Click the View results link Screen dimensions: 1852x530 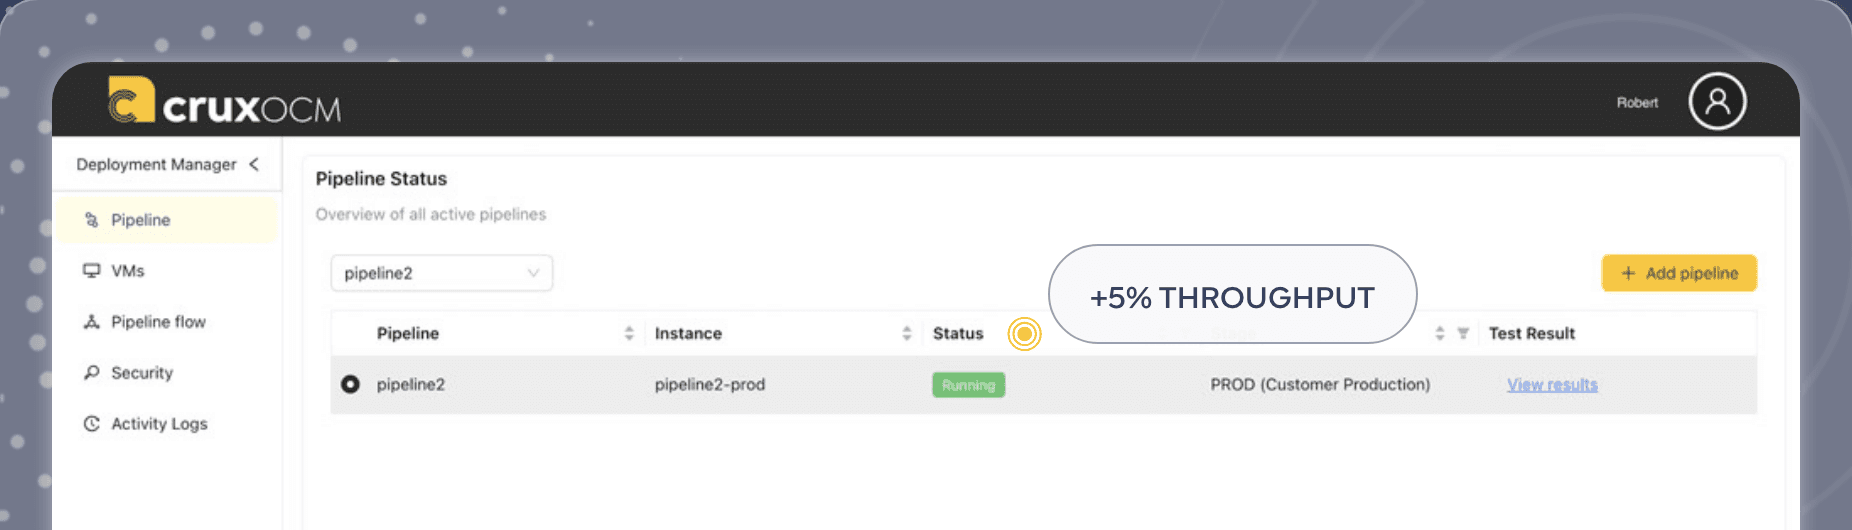[1552, 385]
